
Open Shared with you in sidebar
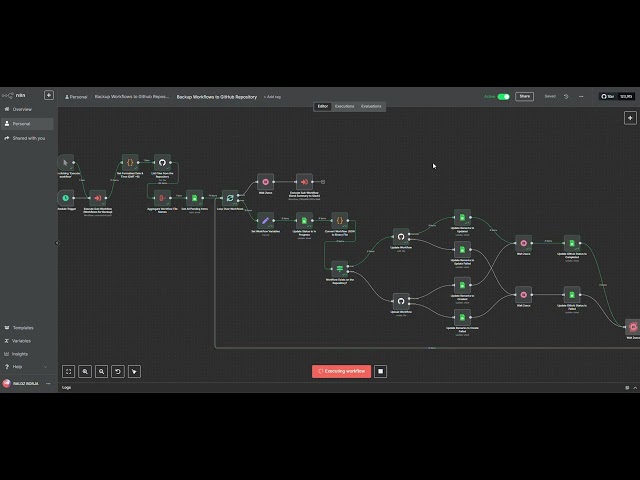tap(27, 138)
